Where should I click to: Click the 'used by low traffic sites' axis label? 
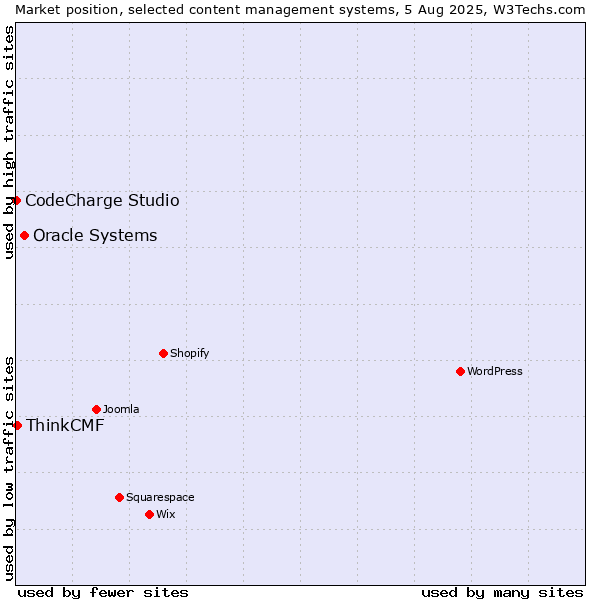pos(8,469)
